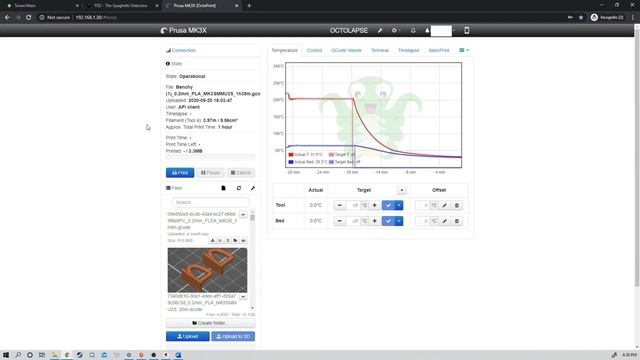The image size is (640, 360).
Task: Increase the Tool target temperature
Action: (x=374, y=205)
